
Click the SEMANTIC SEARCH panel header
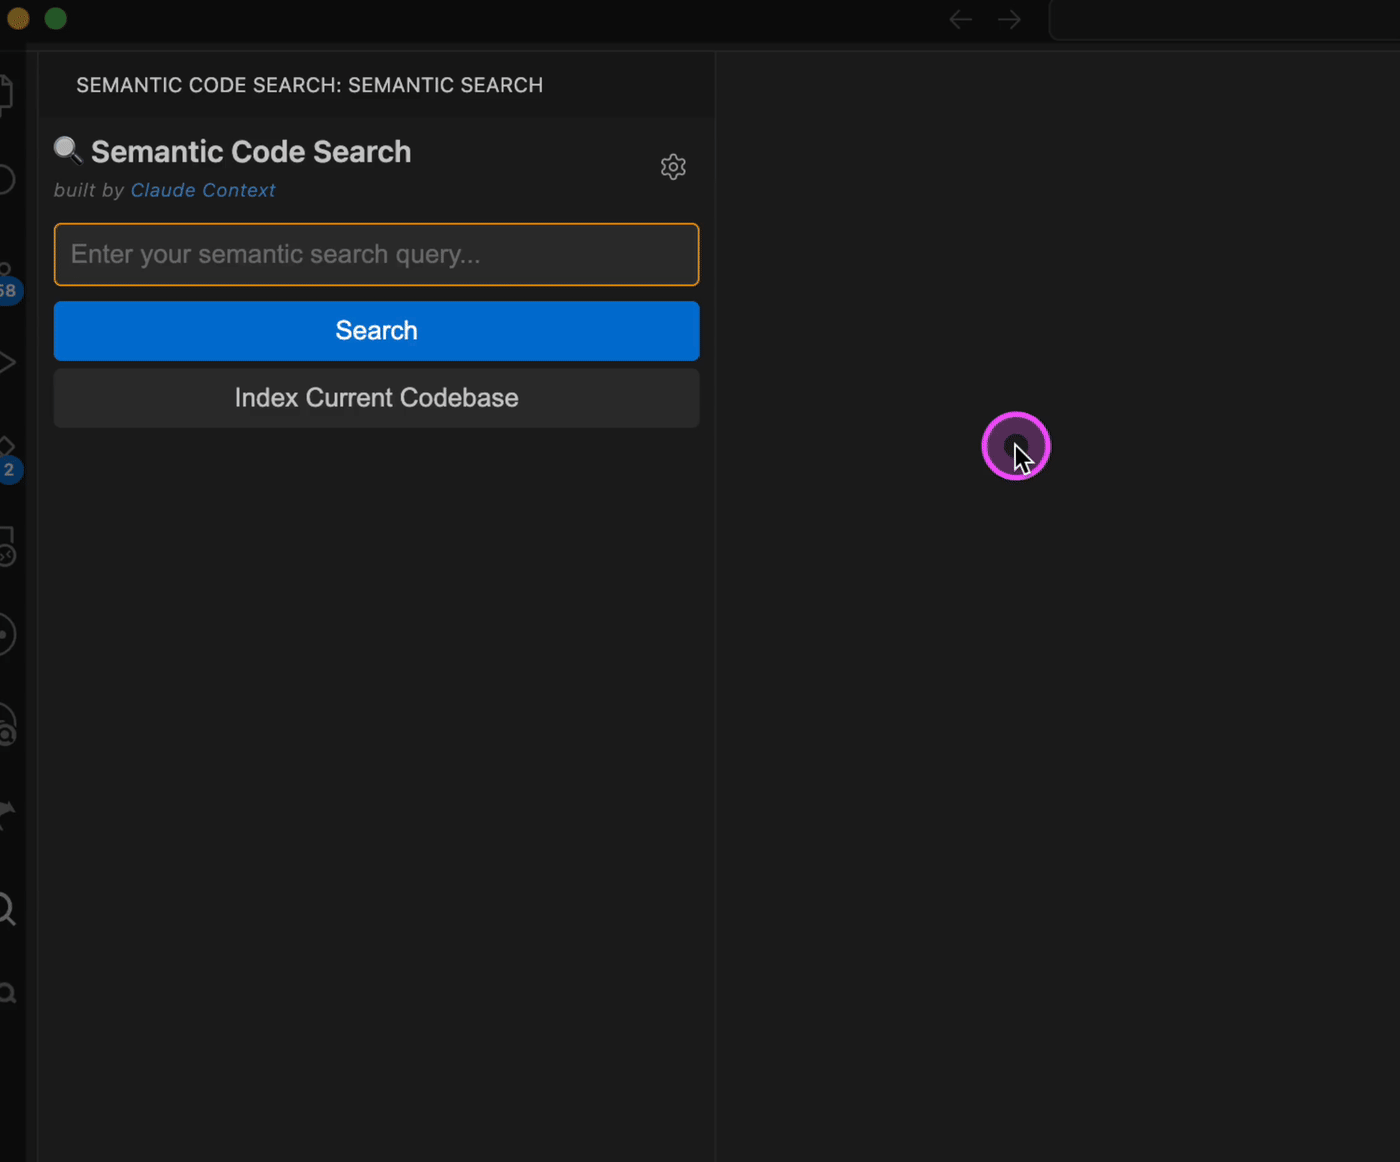[x=309, y=85]
